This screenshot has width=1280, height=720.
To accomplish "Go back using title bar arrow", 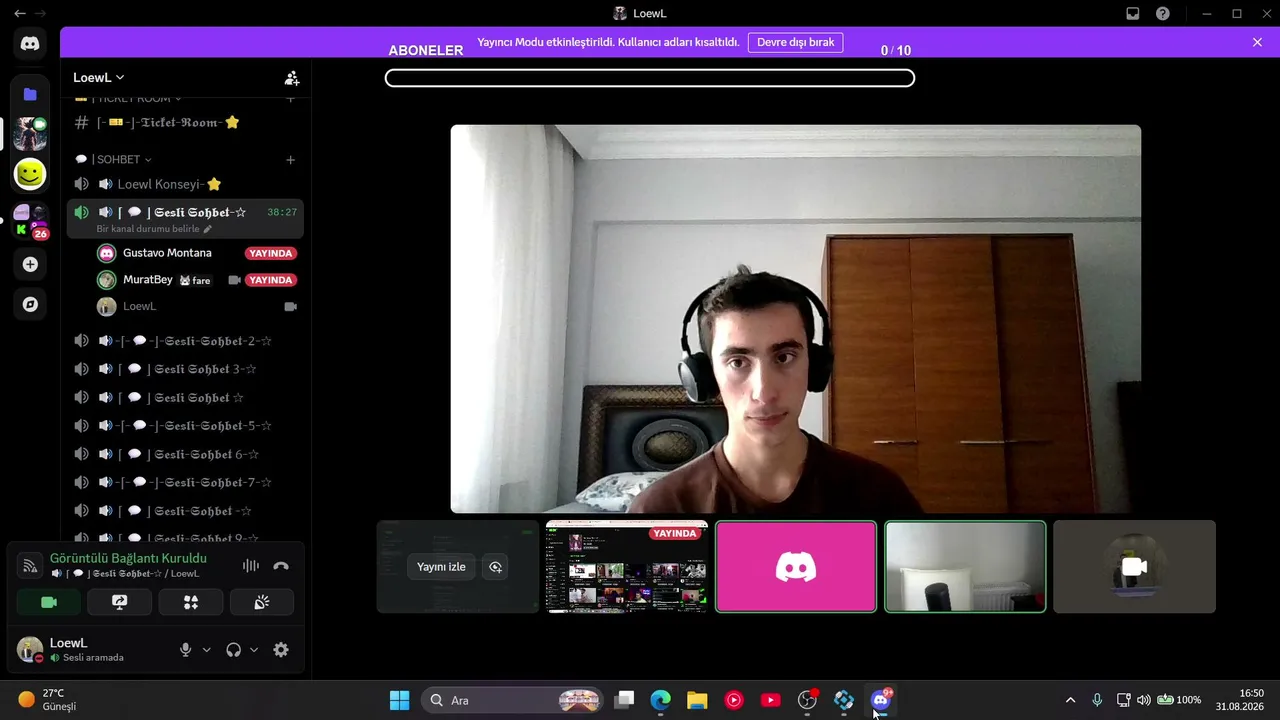I will (x=20, y=14).
